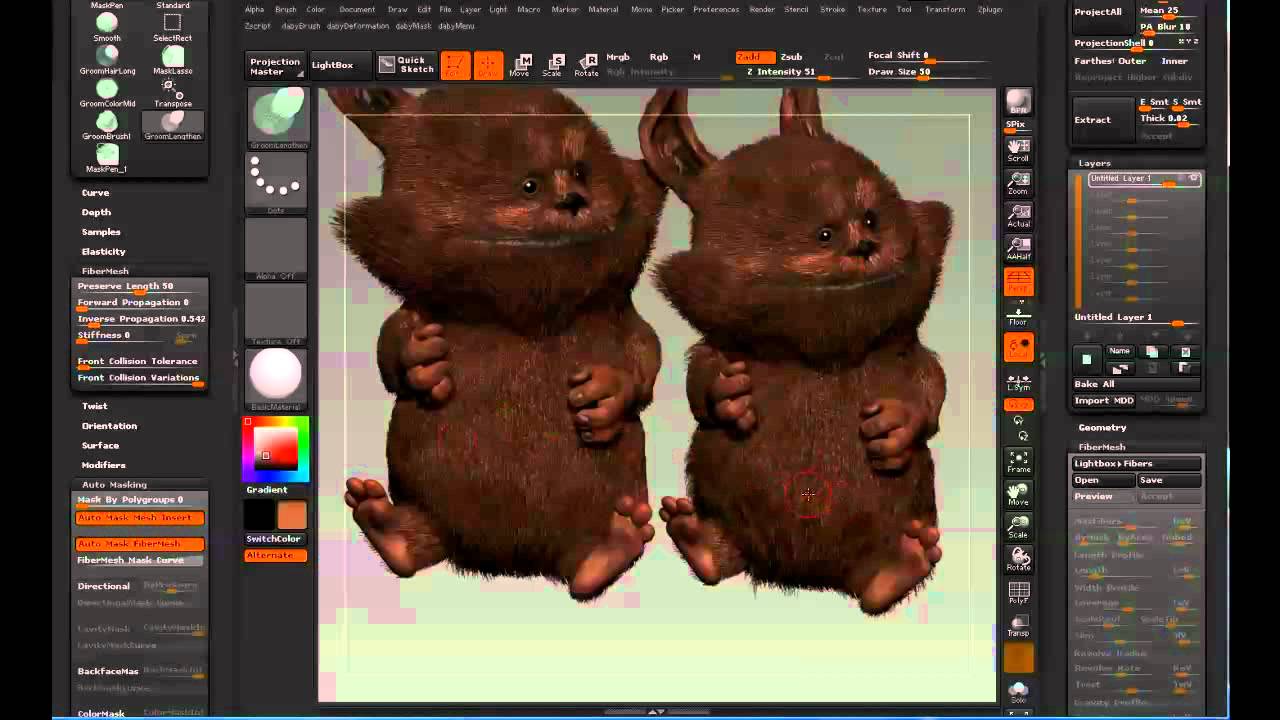The height and width of the screenshot is (720, 1280).
Task: Toggle Rgb painting mode
Action: (x=659, y=57)
